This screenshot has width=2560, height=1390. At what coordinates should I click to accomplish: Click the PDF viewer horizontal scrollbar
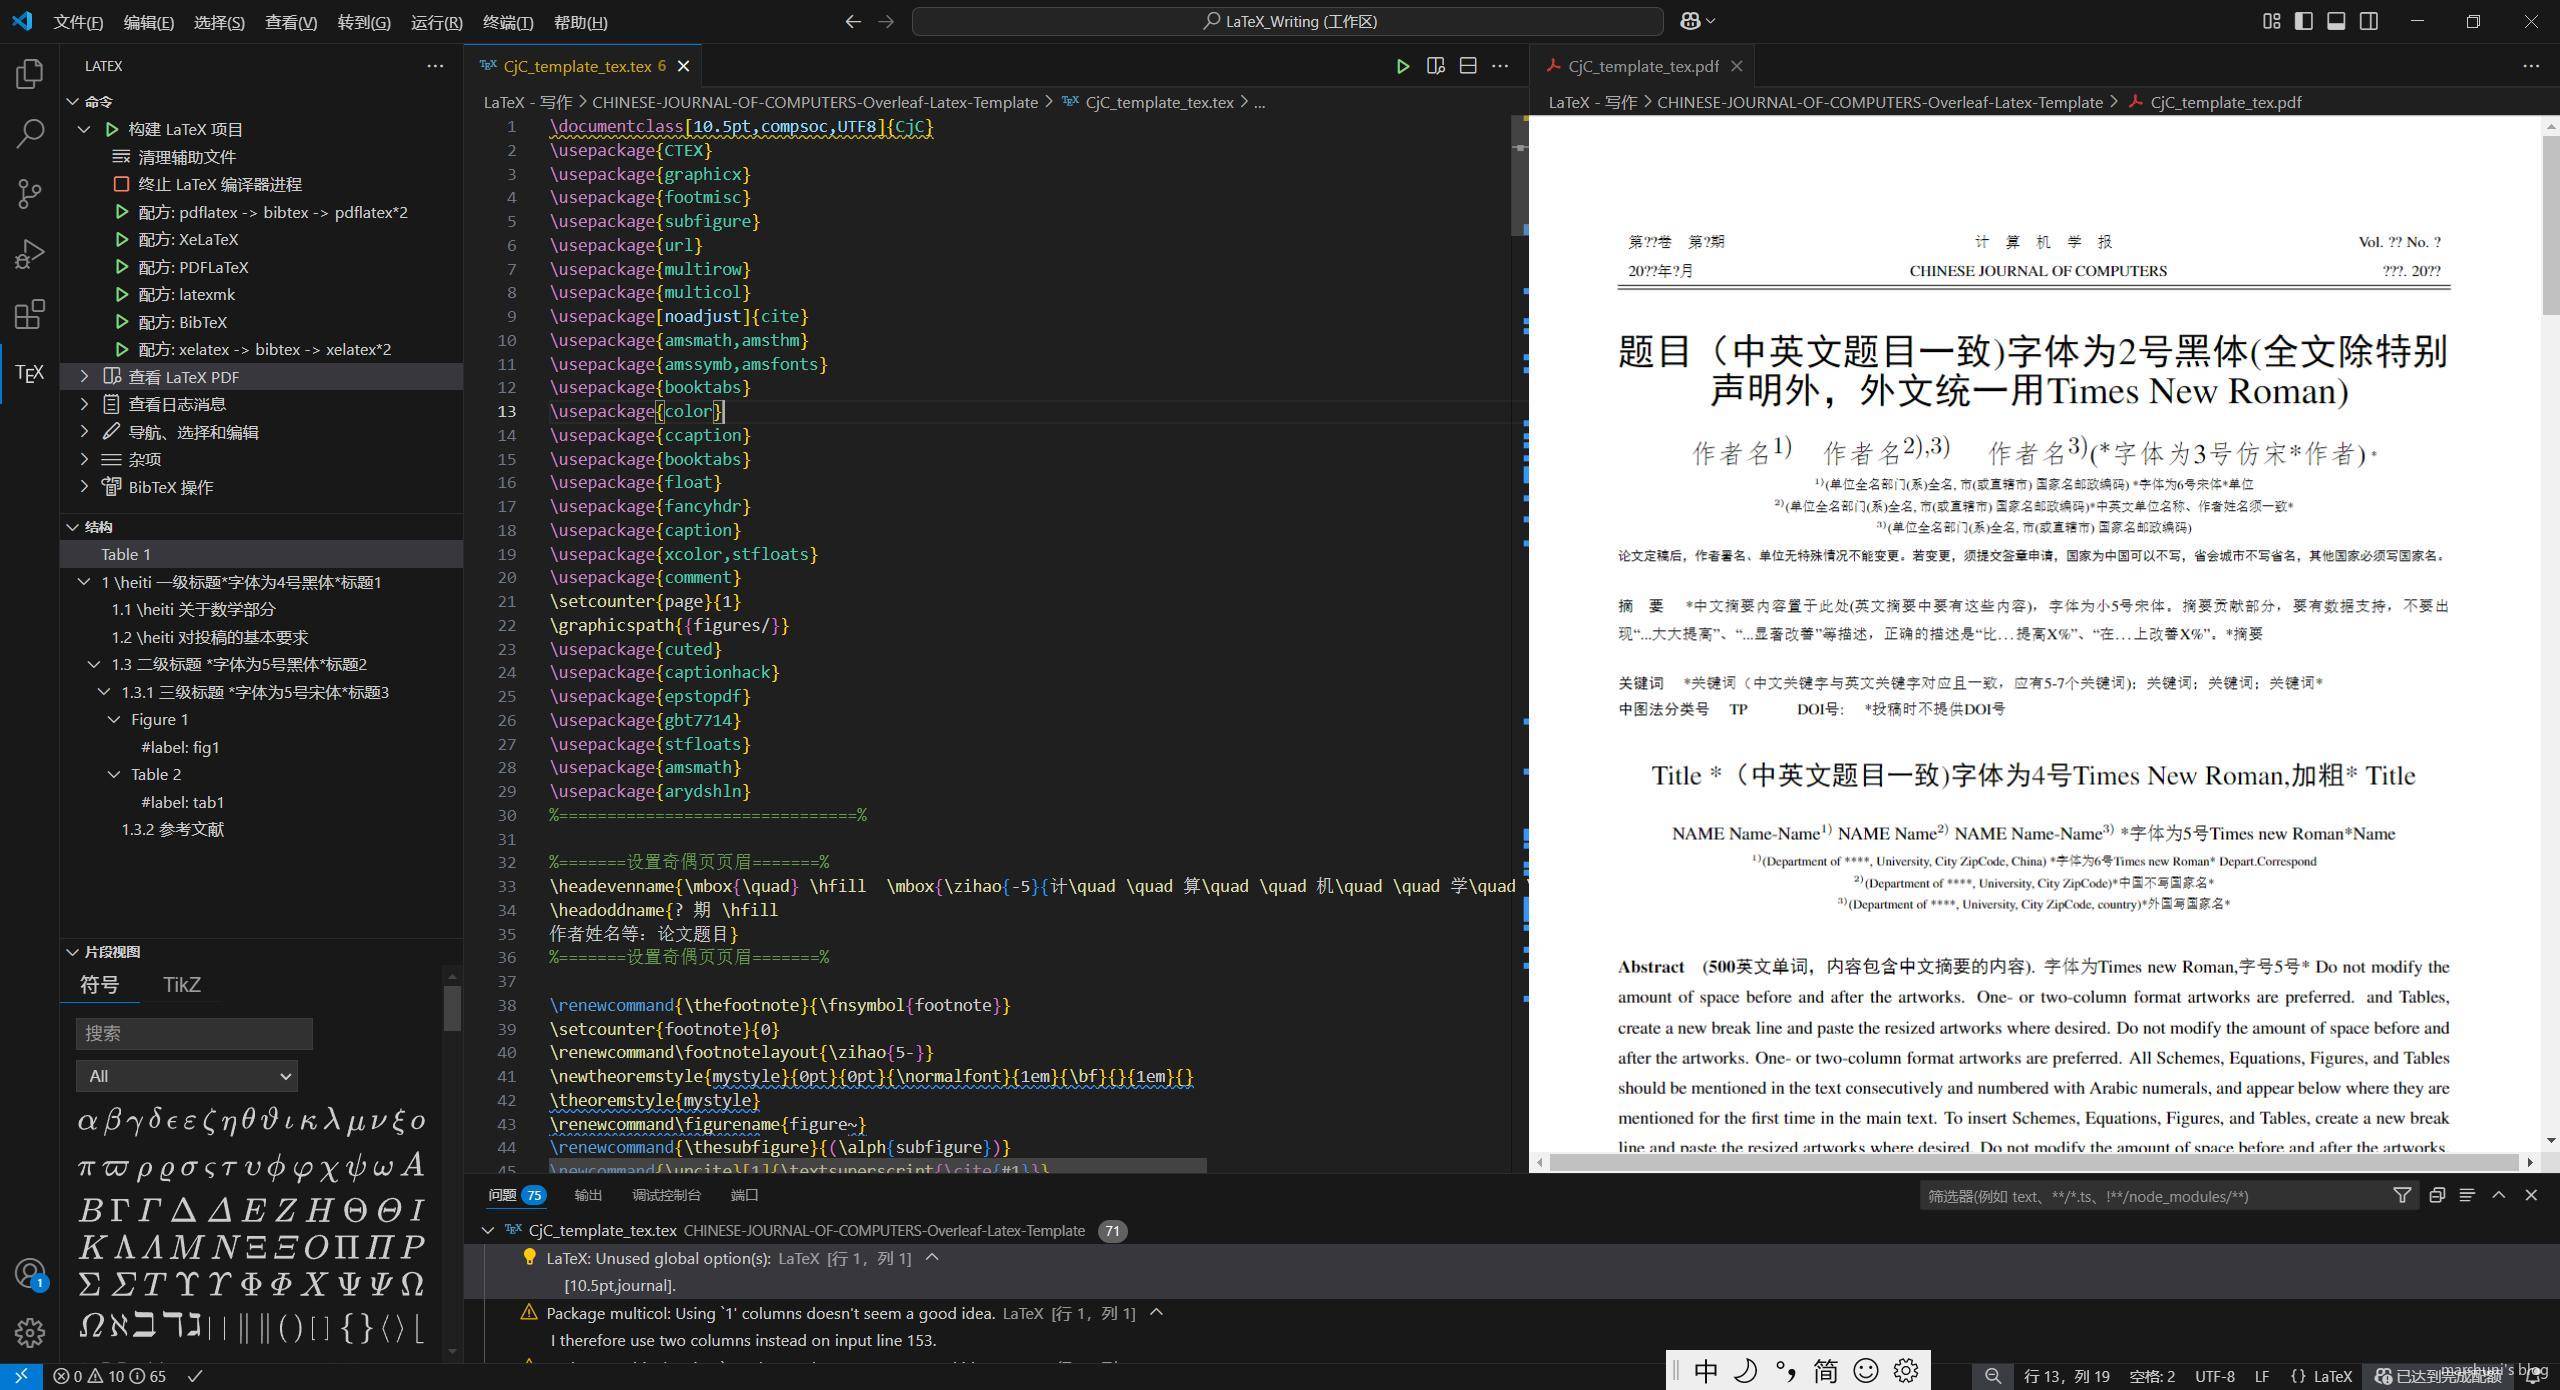(x=2036, y=1162)
